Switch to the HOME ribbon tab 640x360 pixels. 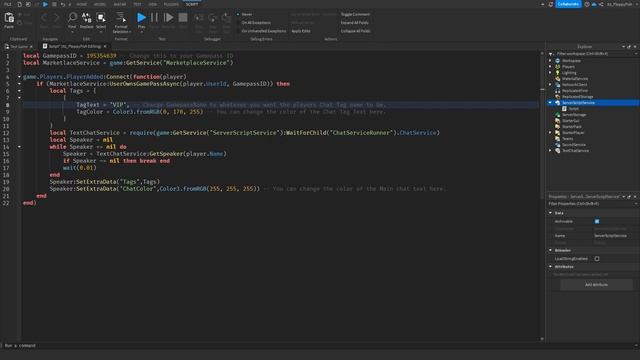click(x=82, y=4)
